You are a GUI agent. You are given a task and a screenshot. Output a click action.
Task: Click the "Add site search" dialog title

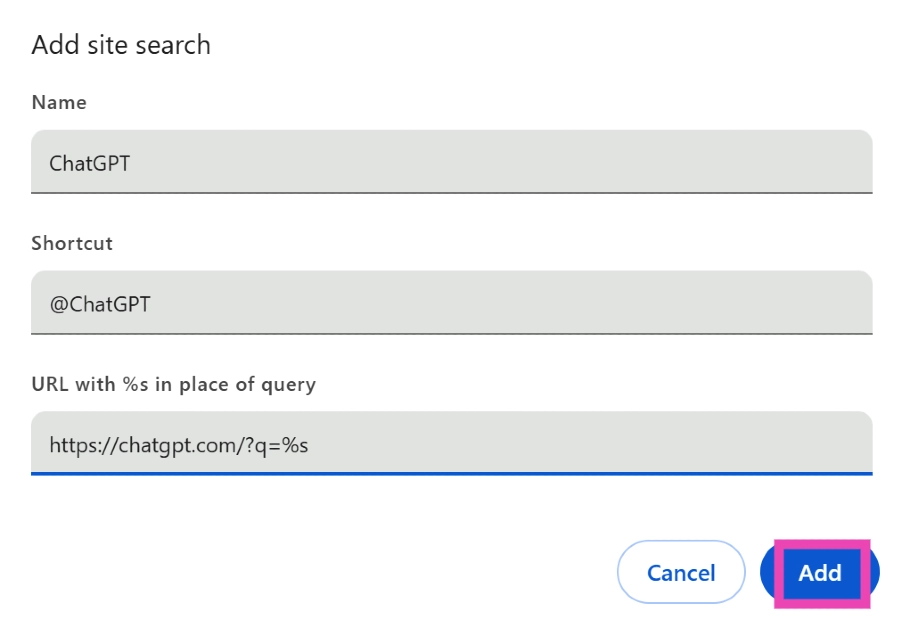tap(121, 45)
